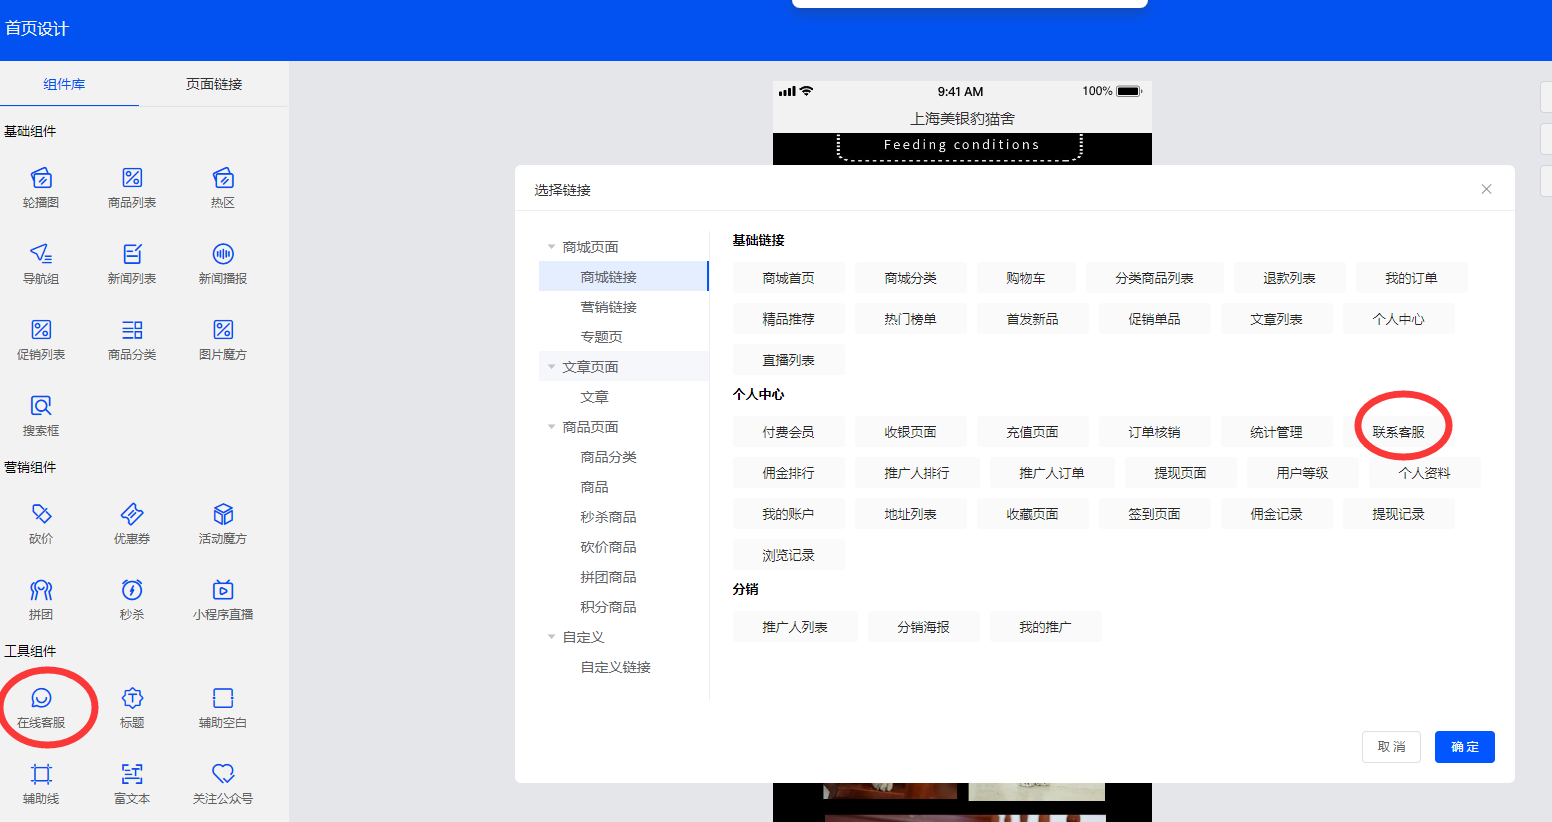Choose the 收藏页面 link button

point(1032,514)
